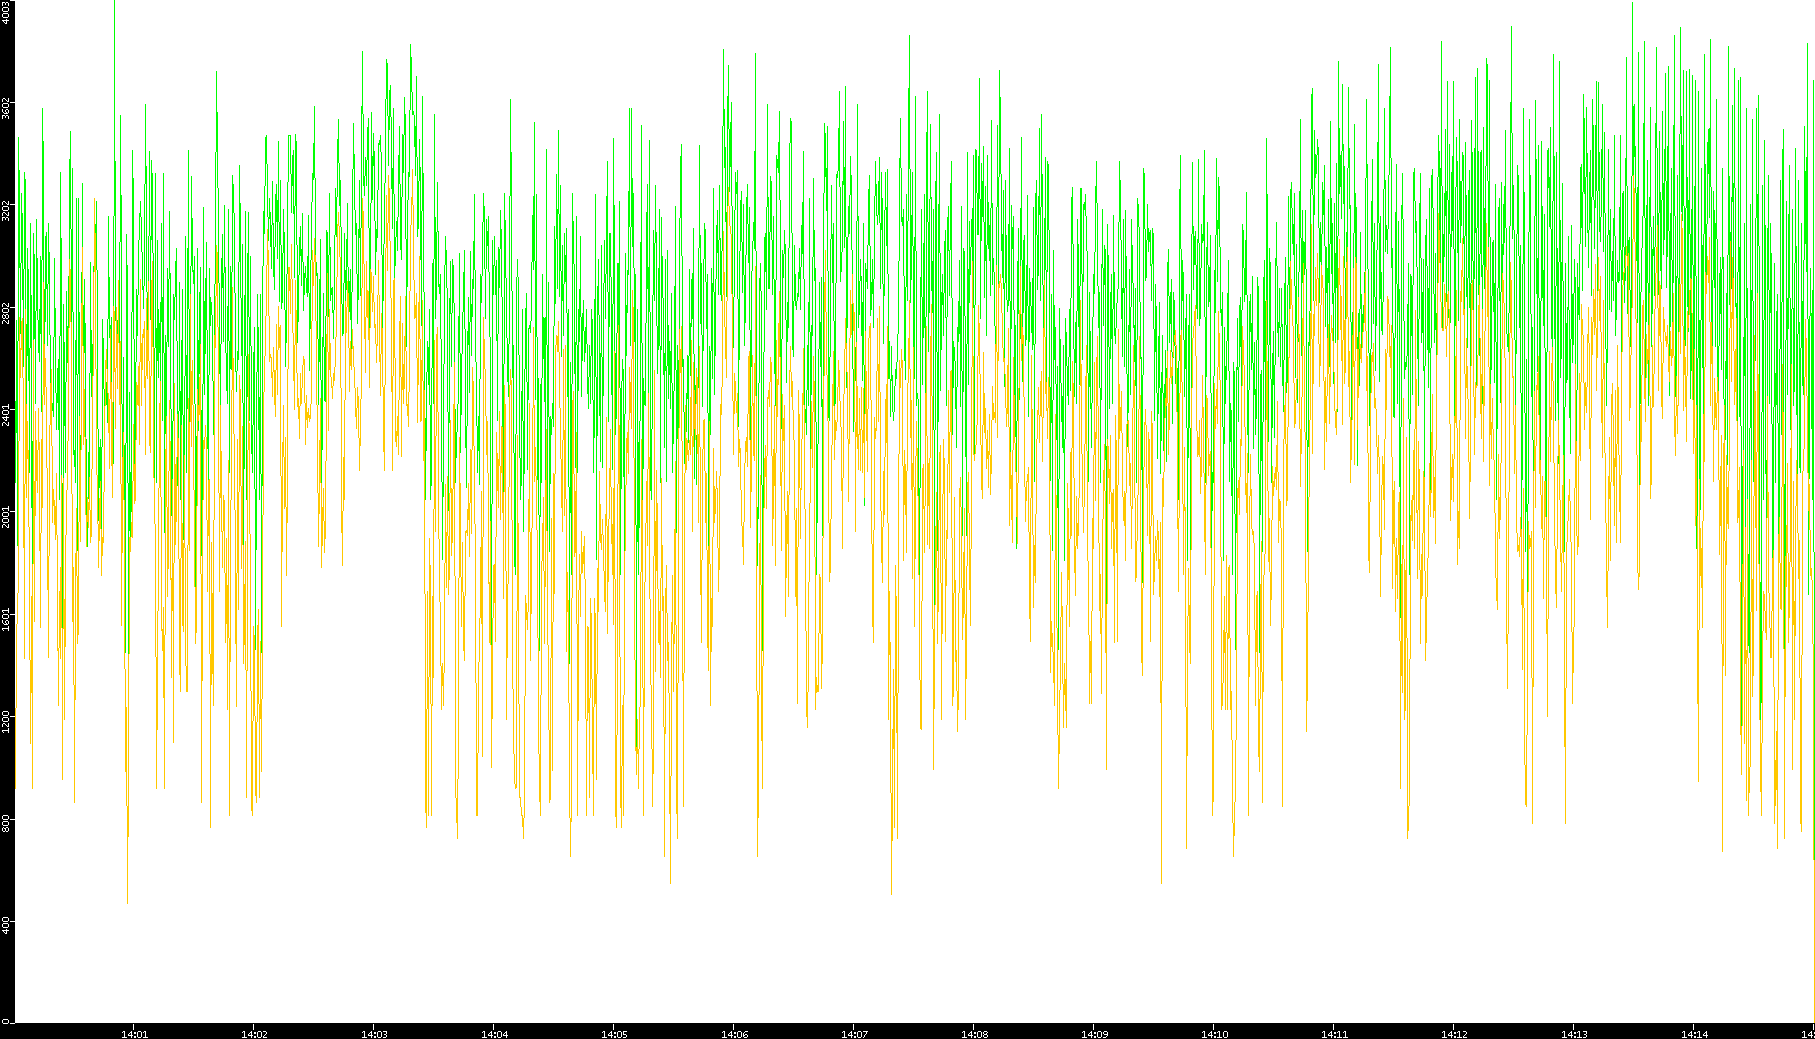The height and width of the screenshot is (1039, 1815).
Task: Click the 14:01 time label
Action: coord(134,1034)
